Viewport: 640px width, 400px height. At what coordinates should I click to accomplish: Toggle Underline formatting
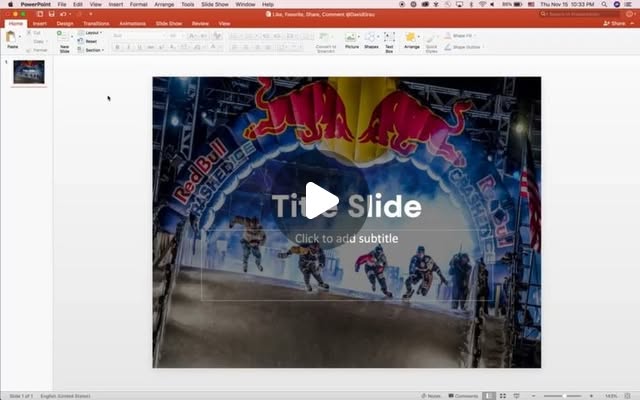140,47
